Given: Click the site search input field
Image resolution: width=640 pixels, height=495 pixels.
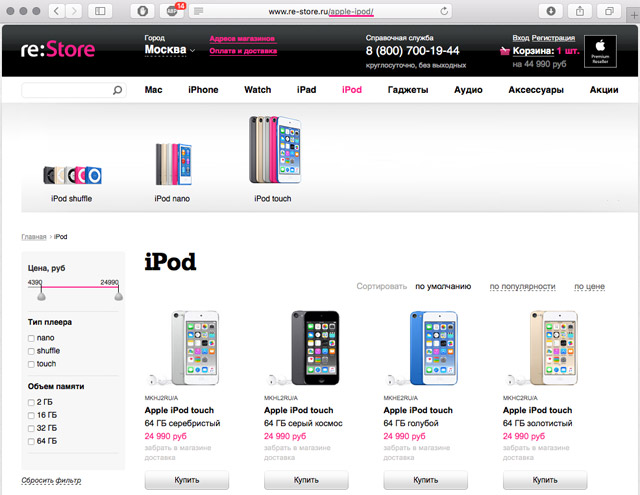Looking at the screenshot, I should pos(74,90).
